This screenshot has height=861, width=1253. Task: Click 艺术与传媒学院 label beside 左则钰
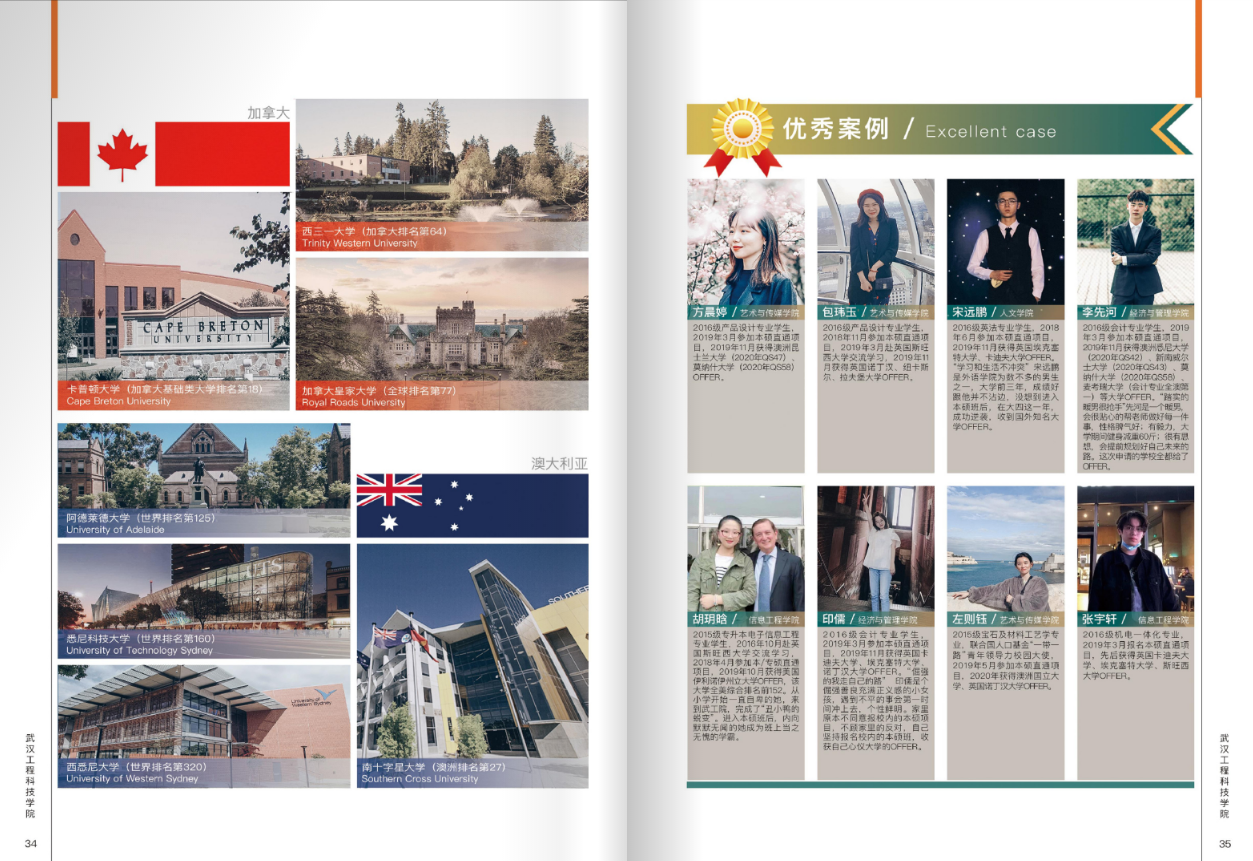point(1030,620)
